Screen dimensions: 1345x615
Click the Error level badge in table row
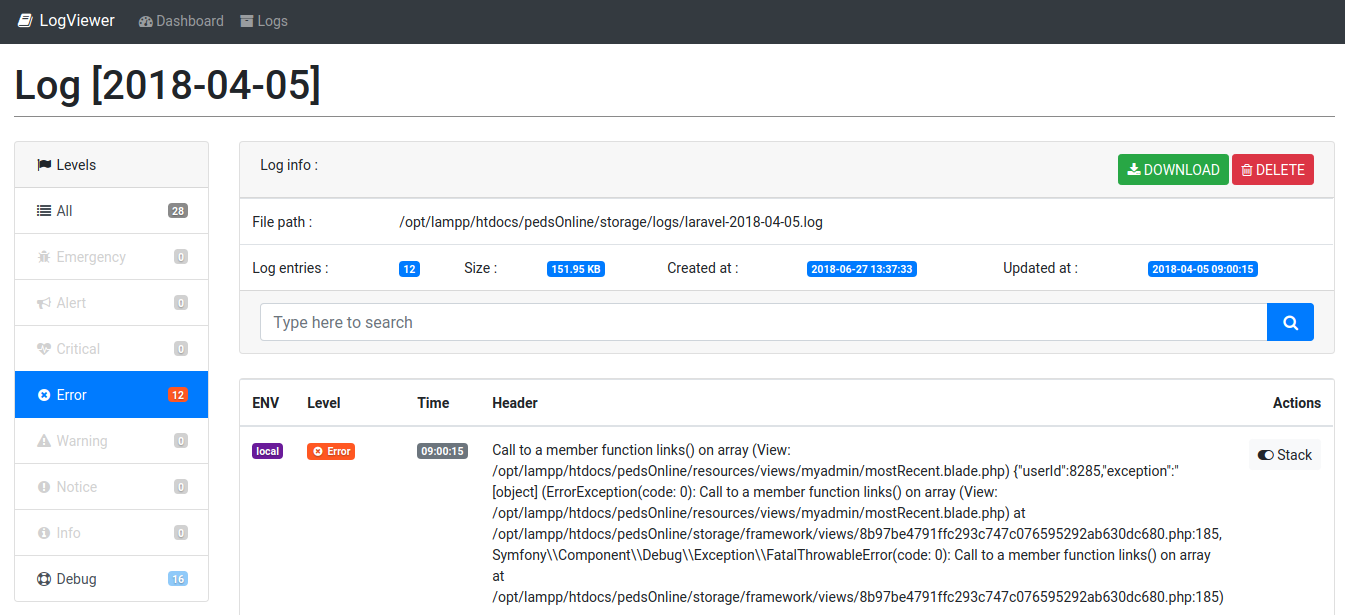point(331,451)
